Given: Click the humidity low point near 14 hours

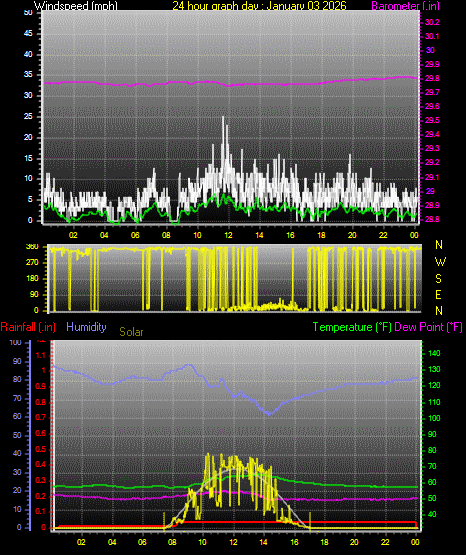Looking at the screenshot, I should (270, 413).
